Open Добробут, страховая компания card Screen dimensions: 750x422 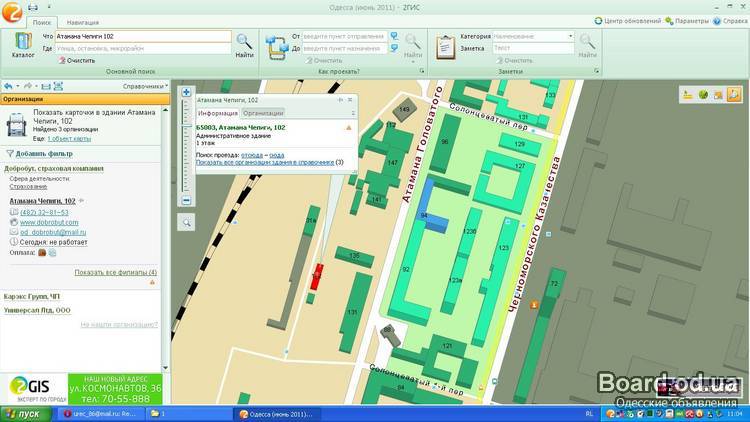click(x=54, y=168)
